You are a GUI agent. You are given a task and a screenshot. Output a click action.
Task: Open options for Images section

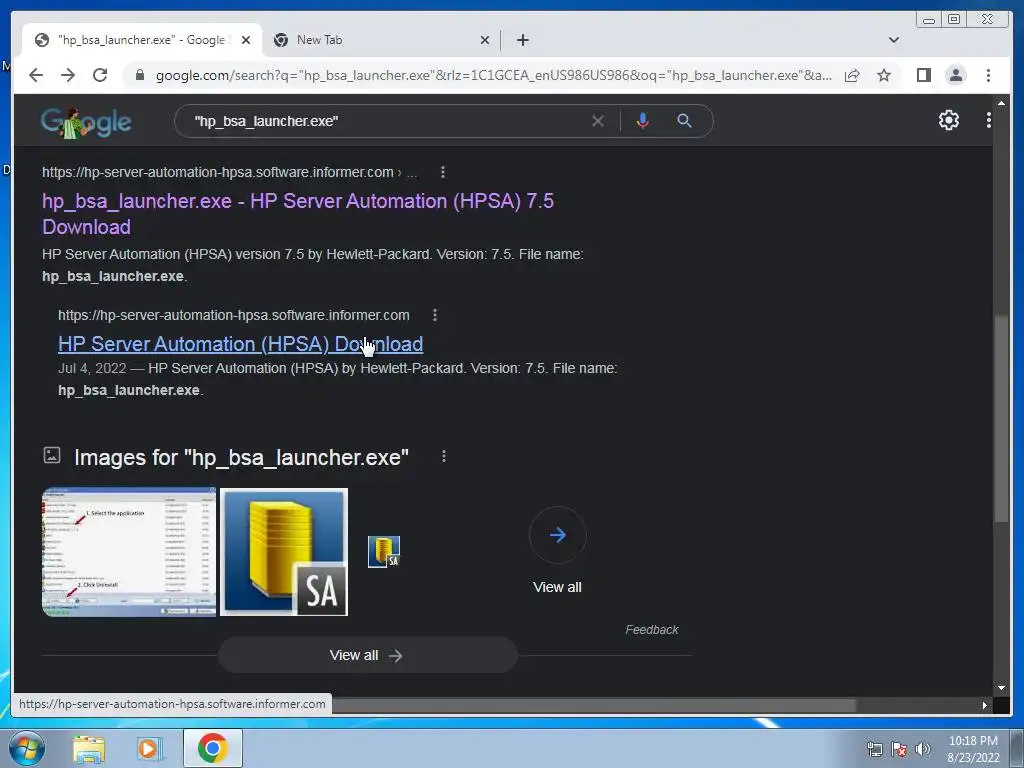pyautogui.click(x=444, y=456)
